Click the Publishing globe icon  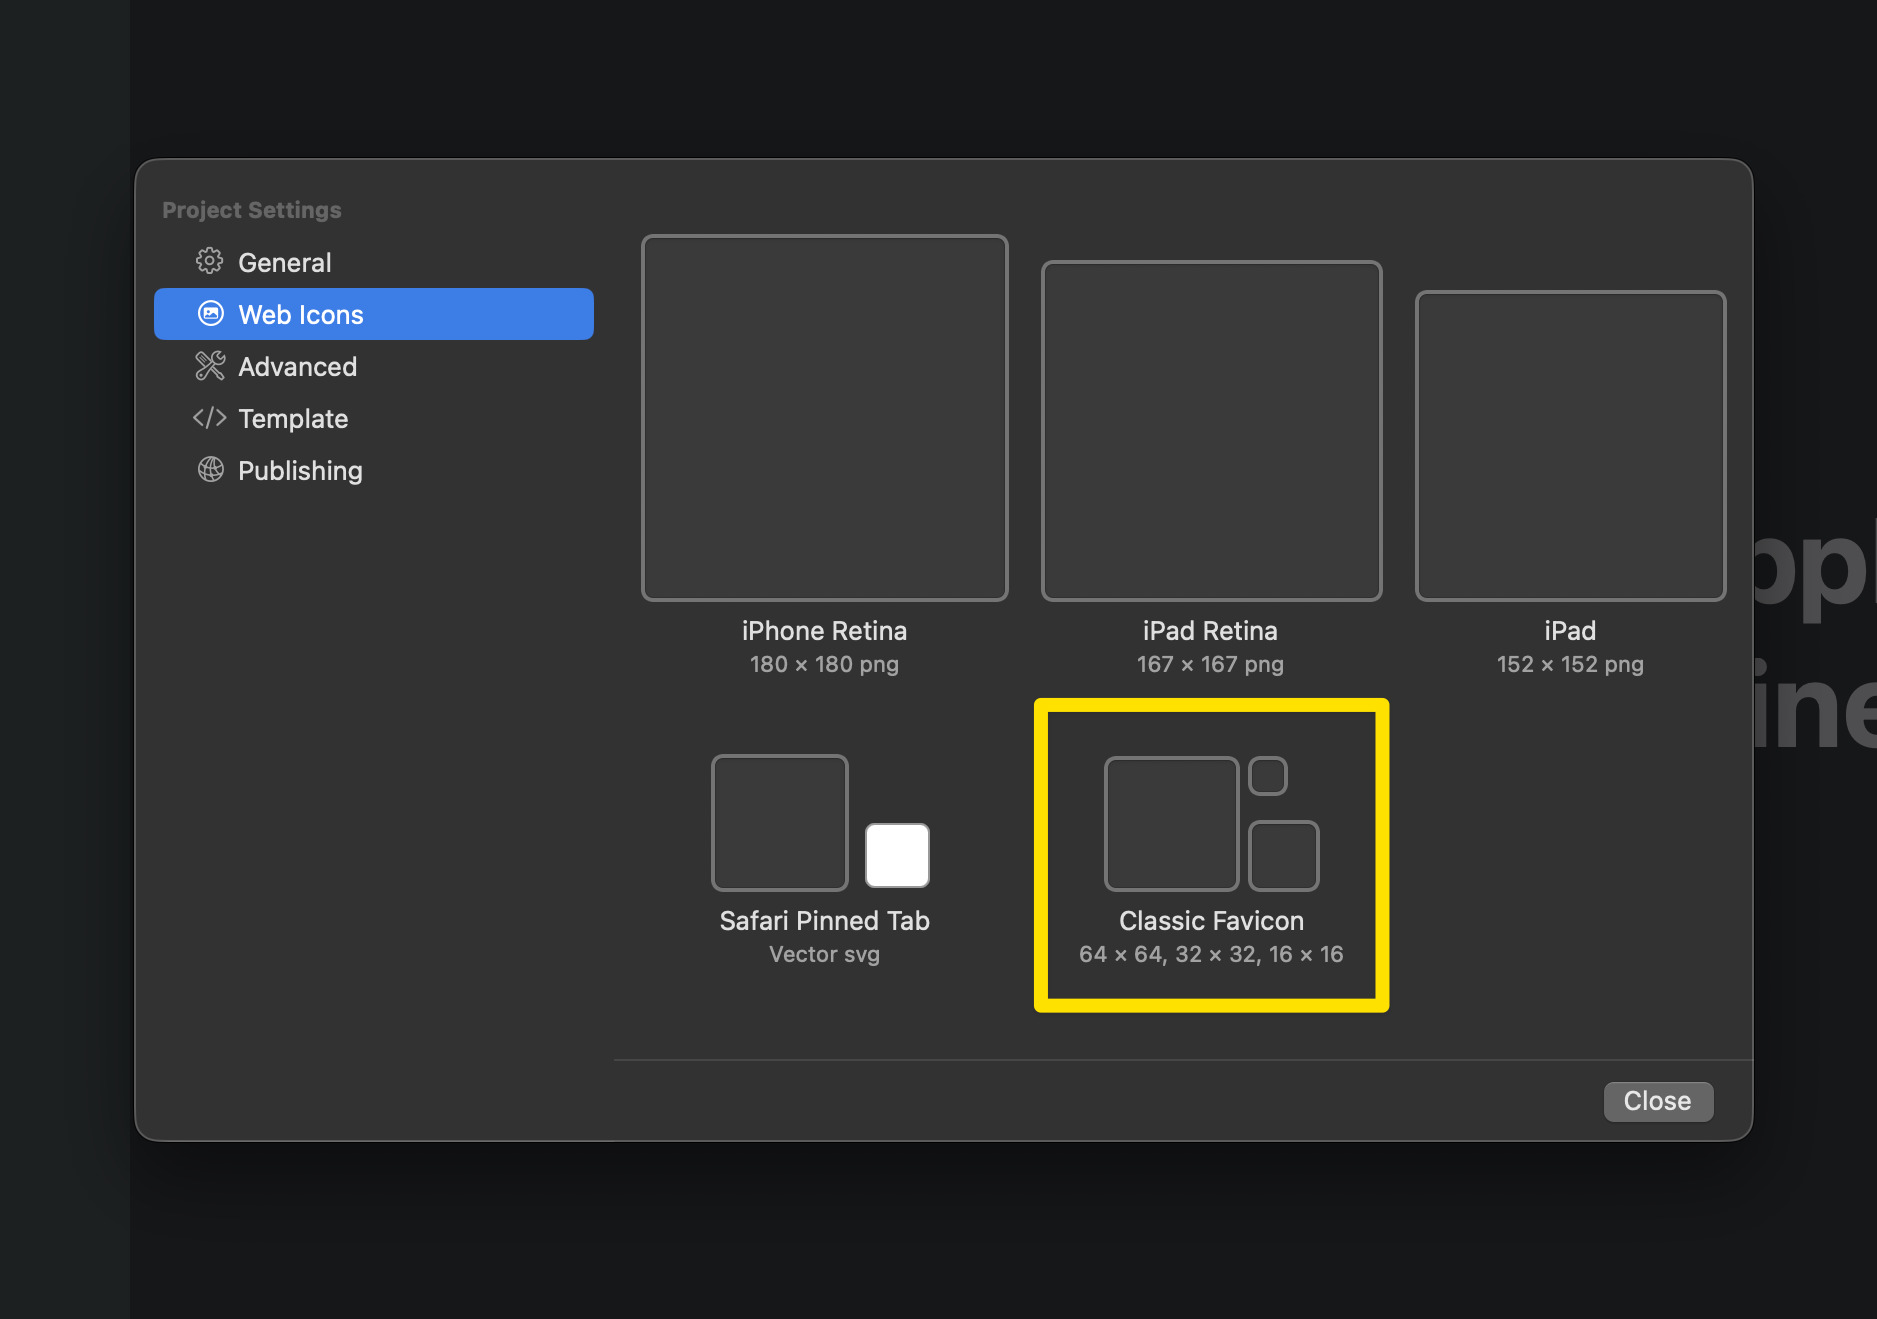(210, 470)
